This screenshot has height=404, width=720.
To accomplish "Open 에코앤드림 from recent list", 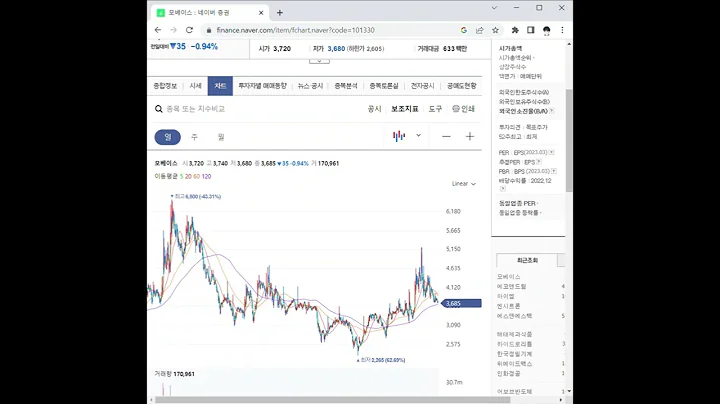I will click(512, 286).
